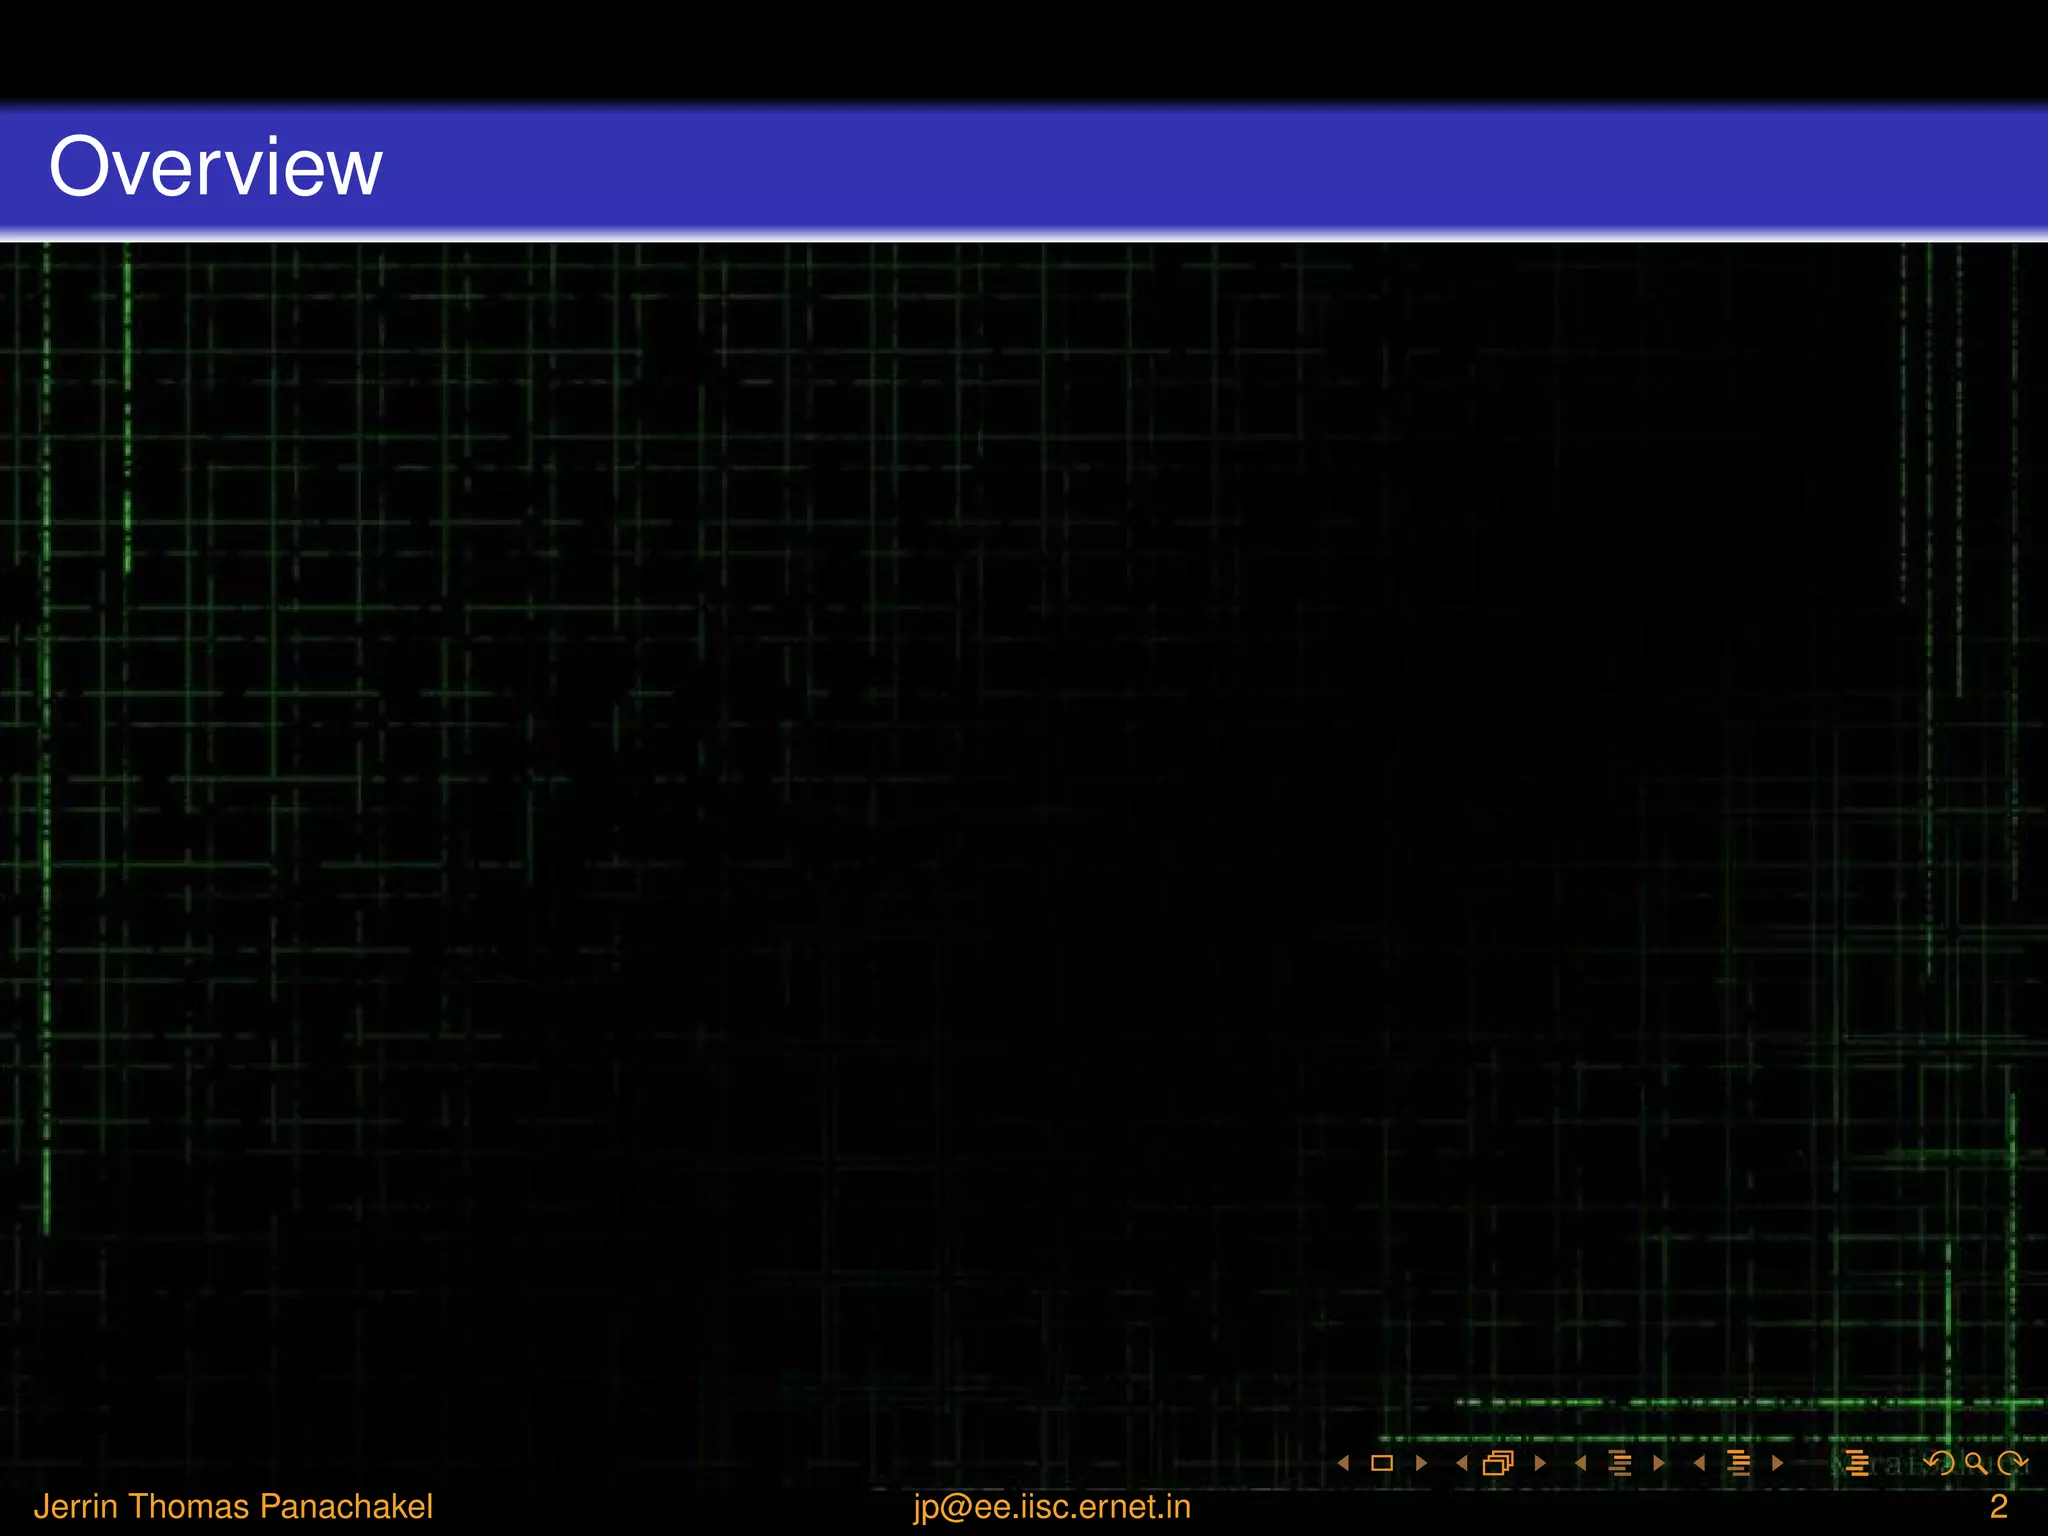Image resolution: width=2048 pixels, height=1536 pixels.
Task: Click the circular go-forward arrow icon
Action: click(x=2010, y=1463)
